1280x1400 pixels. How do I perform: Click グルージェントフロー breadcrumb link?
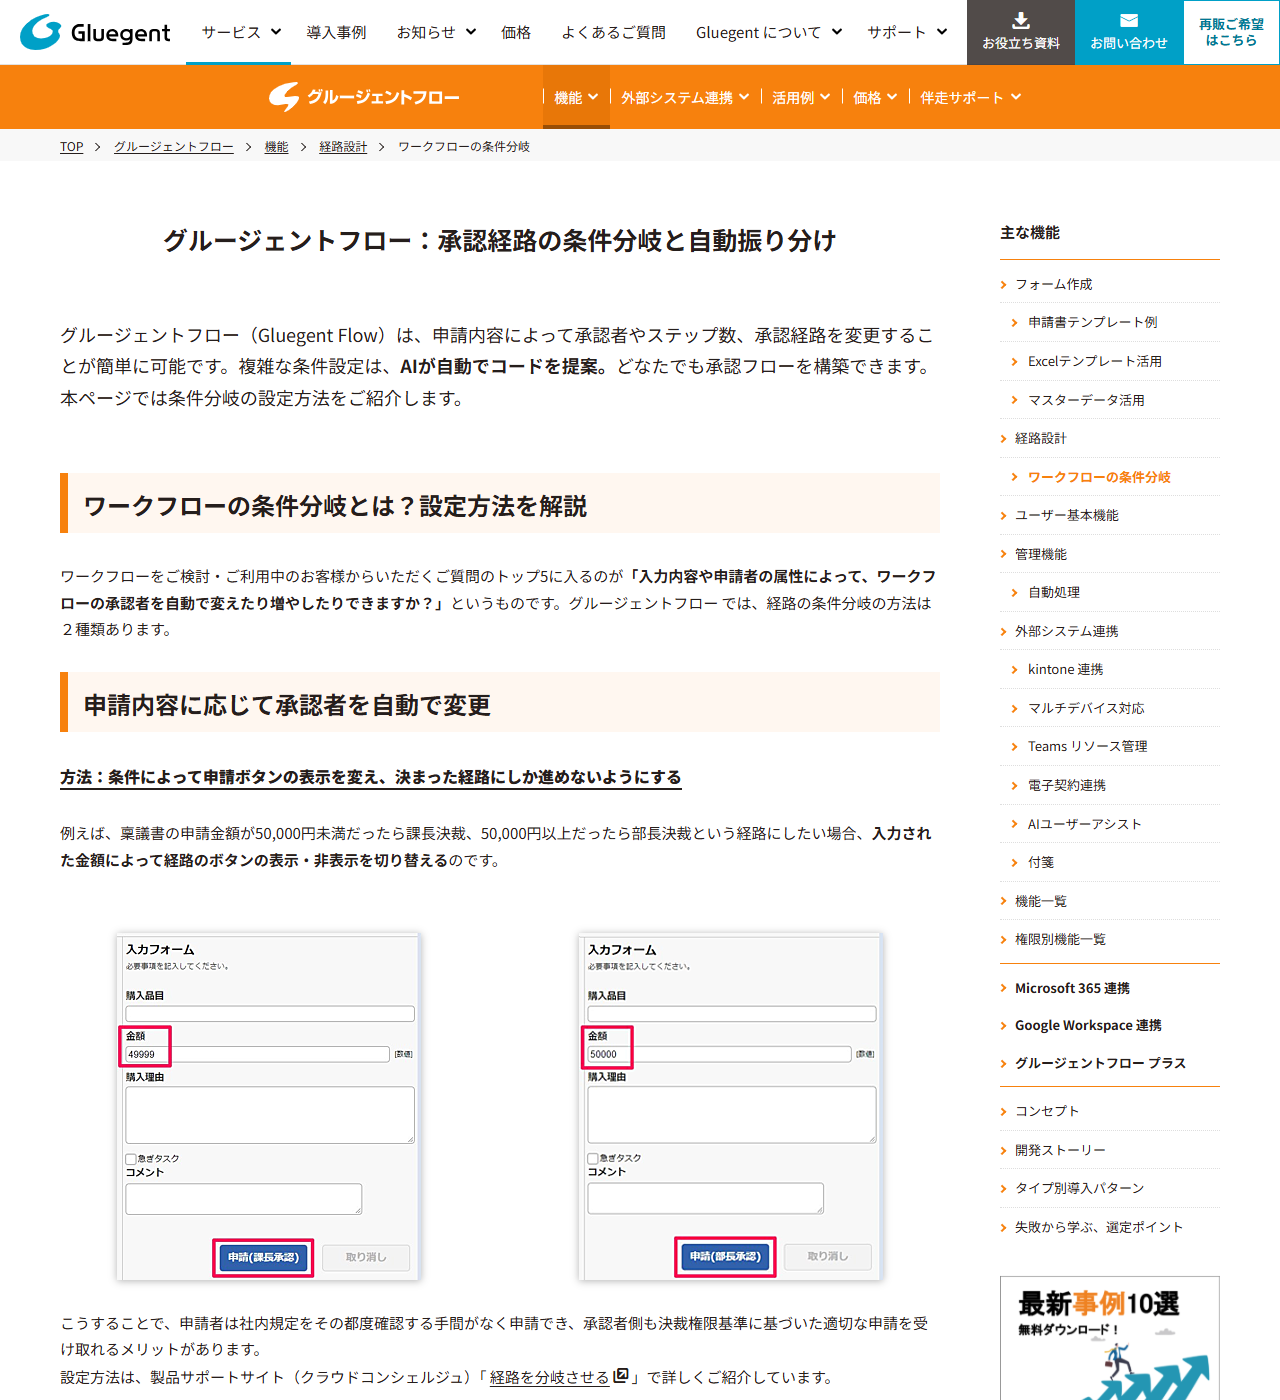(x=174, y=146)
